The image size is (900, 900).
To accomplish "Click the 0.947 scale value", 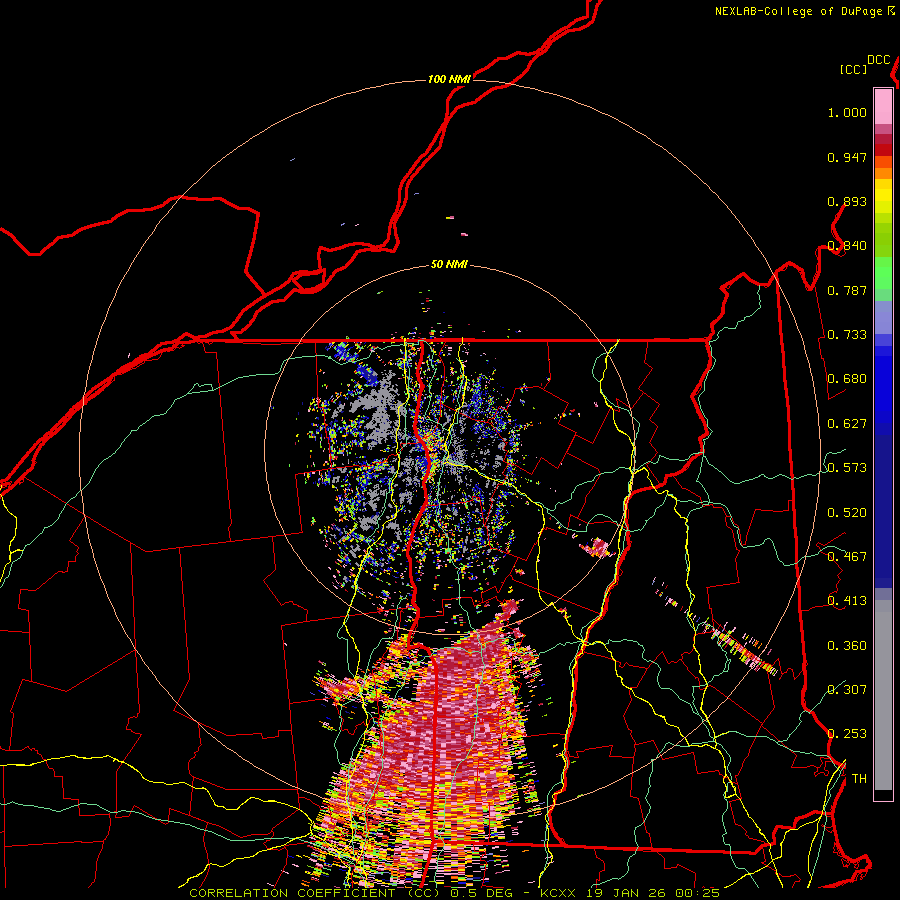I will tap(847, 157).
